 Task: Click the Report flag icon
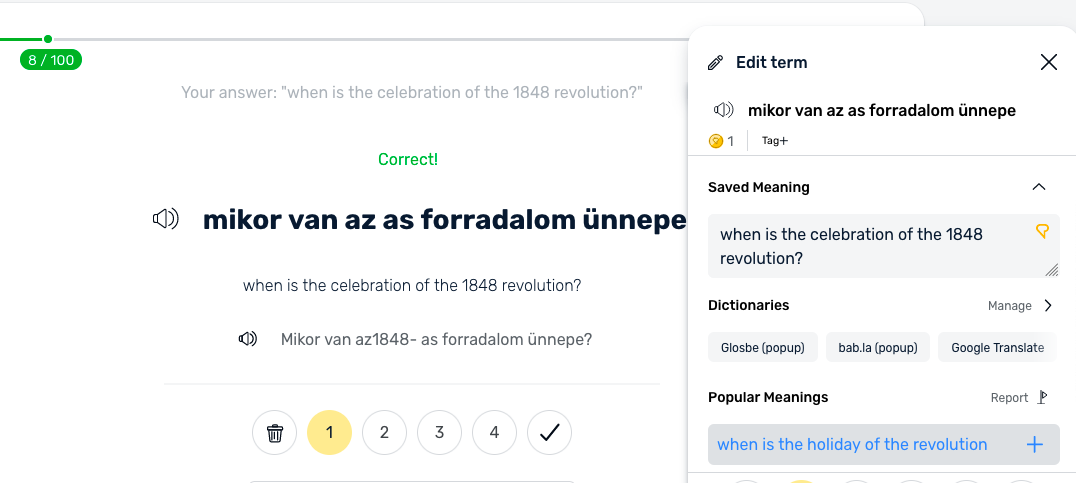coord(1042,397)
